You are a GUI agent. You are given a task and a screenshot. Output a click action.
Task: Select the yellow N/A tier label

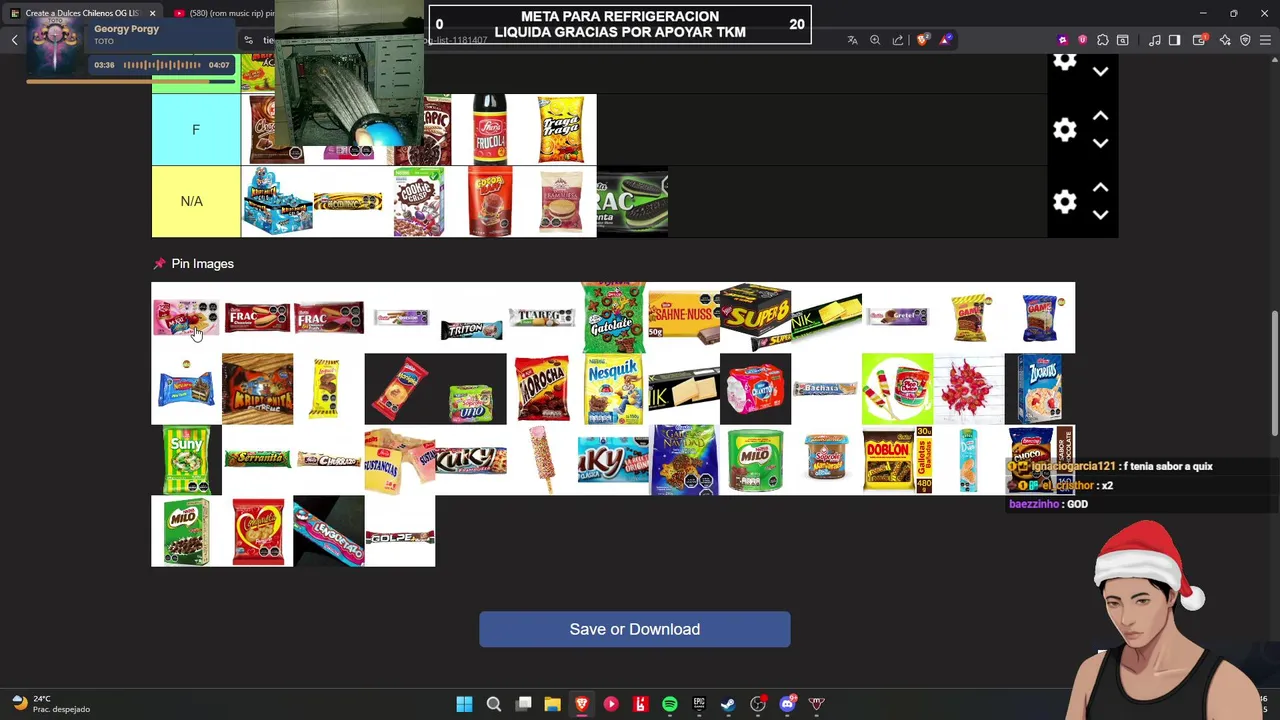tap(196, 202)
